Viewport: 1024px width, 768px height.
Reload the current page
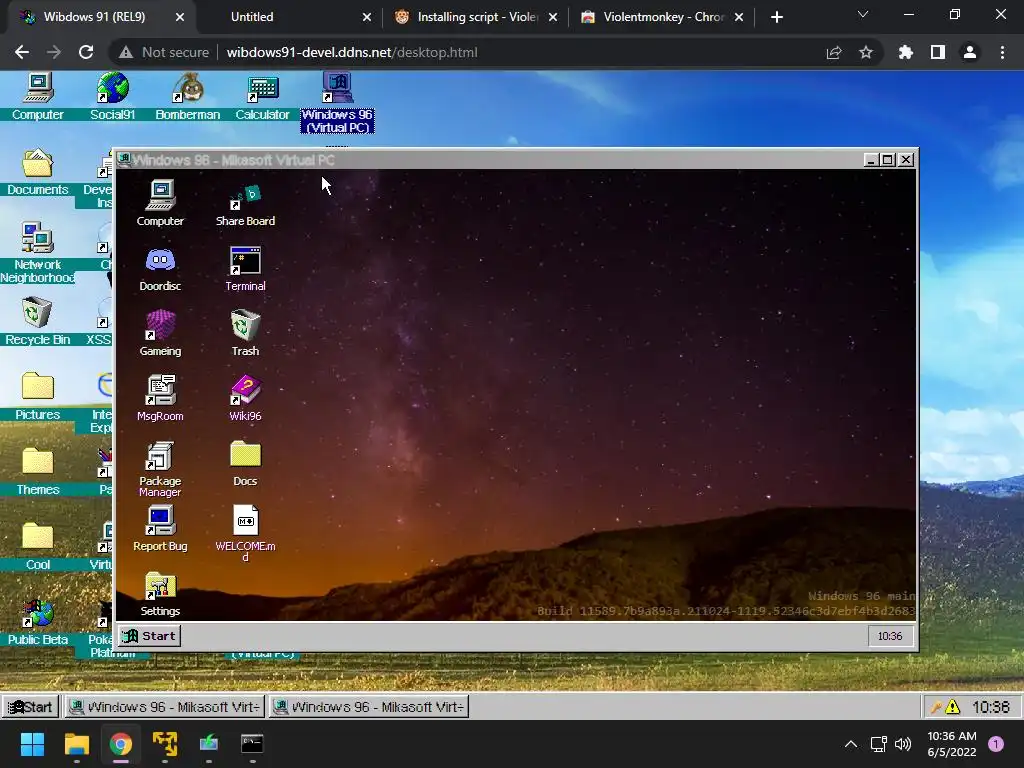[86, 52]
